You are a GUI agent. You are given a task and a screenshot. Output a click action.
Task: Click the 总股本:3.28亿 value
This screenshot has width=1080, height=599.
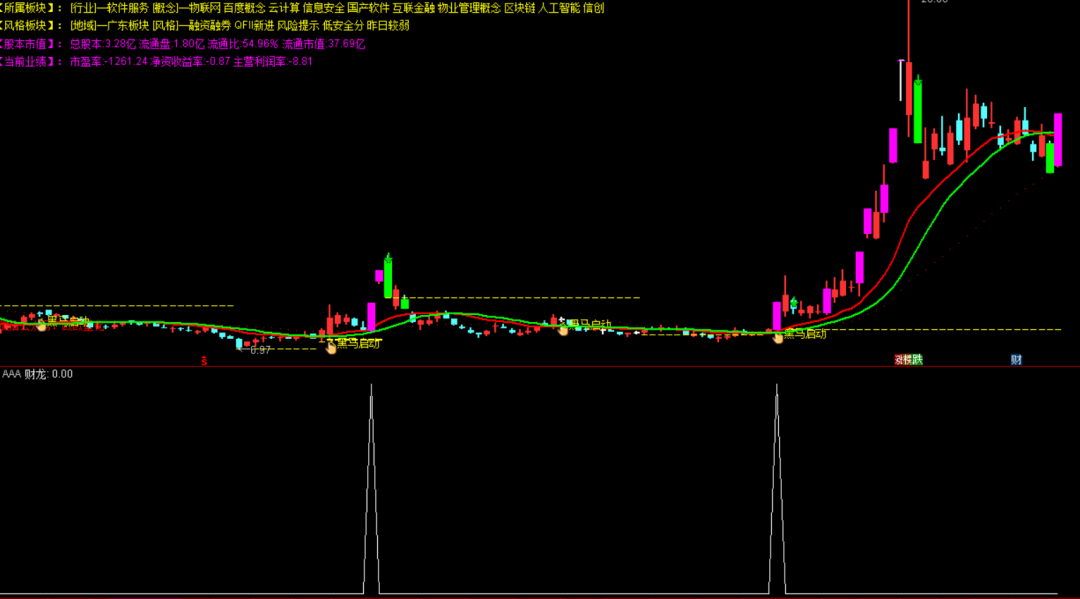[x=103, y=43]
